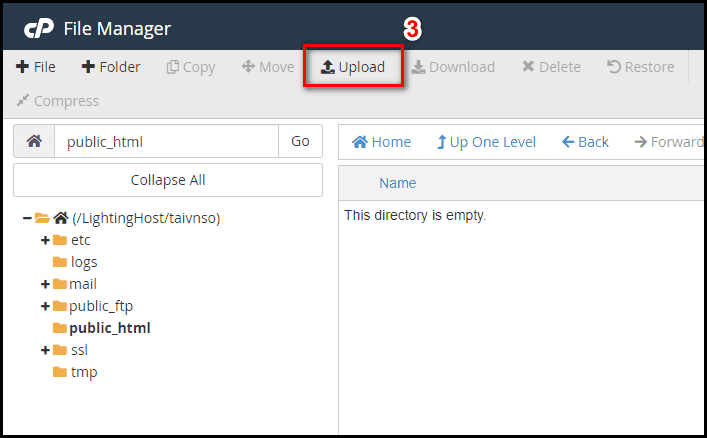Expand the etc folder
The height and width of the screenshot is (438, 707).
pyautogui.click(x=45, y=240)
